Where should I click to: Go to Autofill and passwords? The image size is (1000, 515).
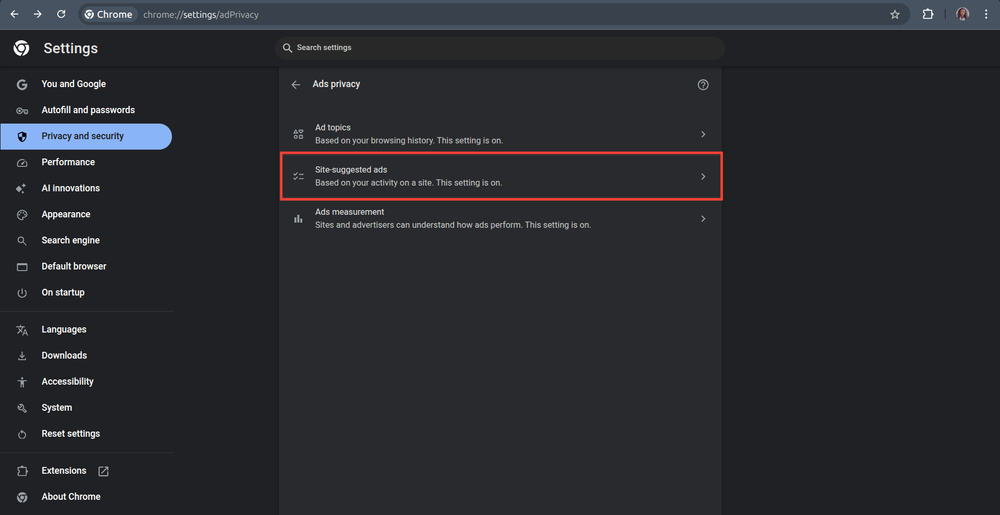tap(88, 110)
